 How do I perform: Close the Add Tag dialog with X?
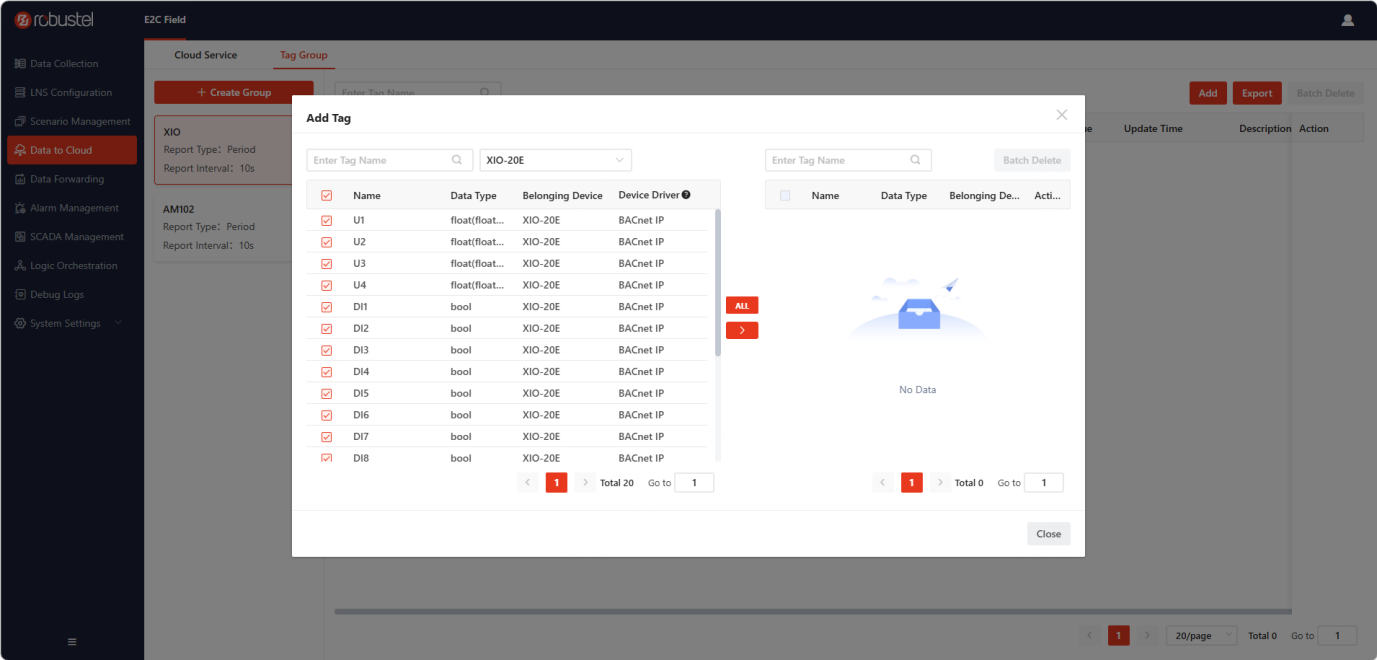[x=1062, y=115]
